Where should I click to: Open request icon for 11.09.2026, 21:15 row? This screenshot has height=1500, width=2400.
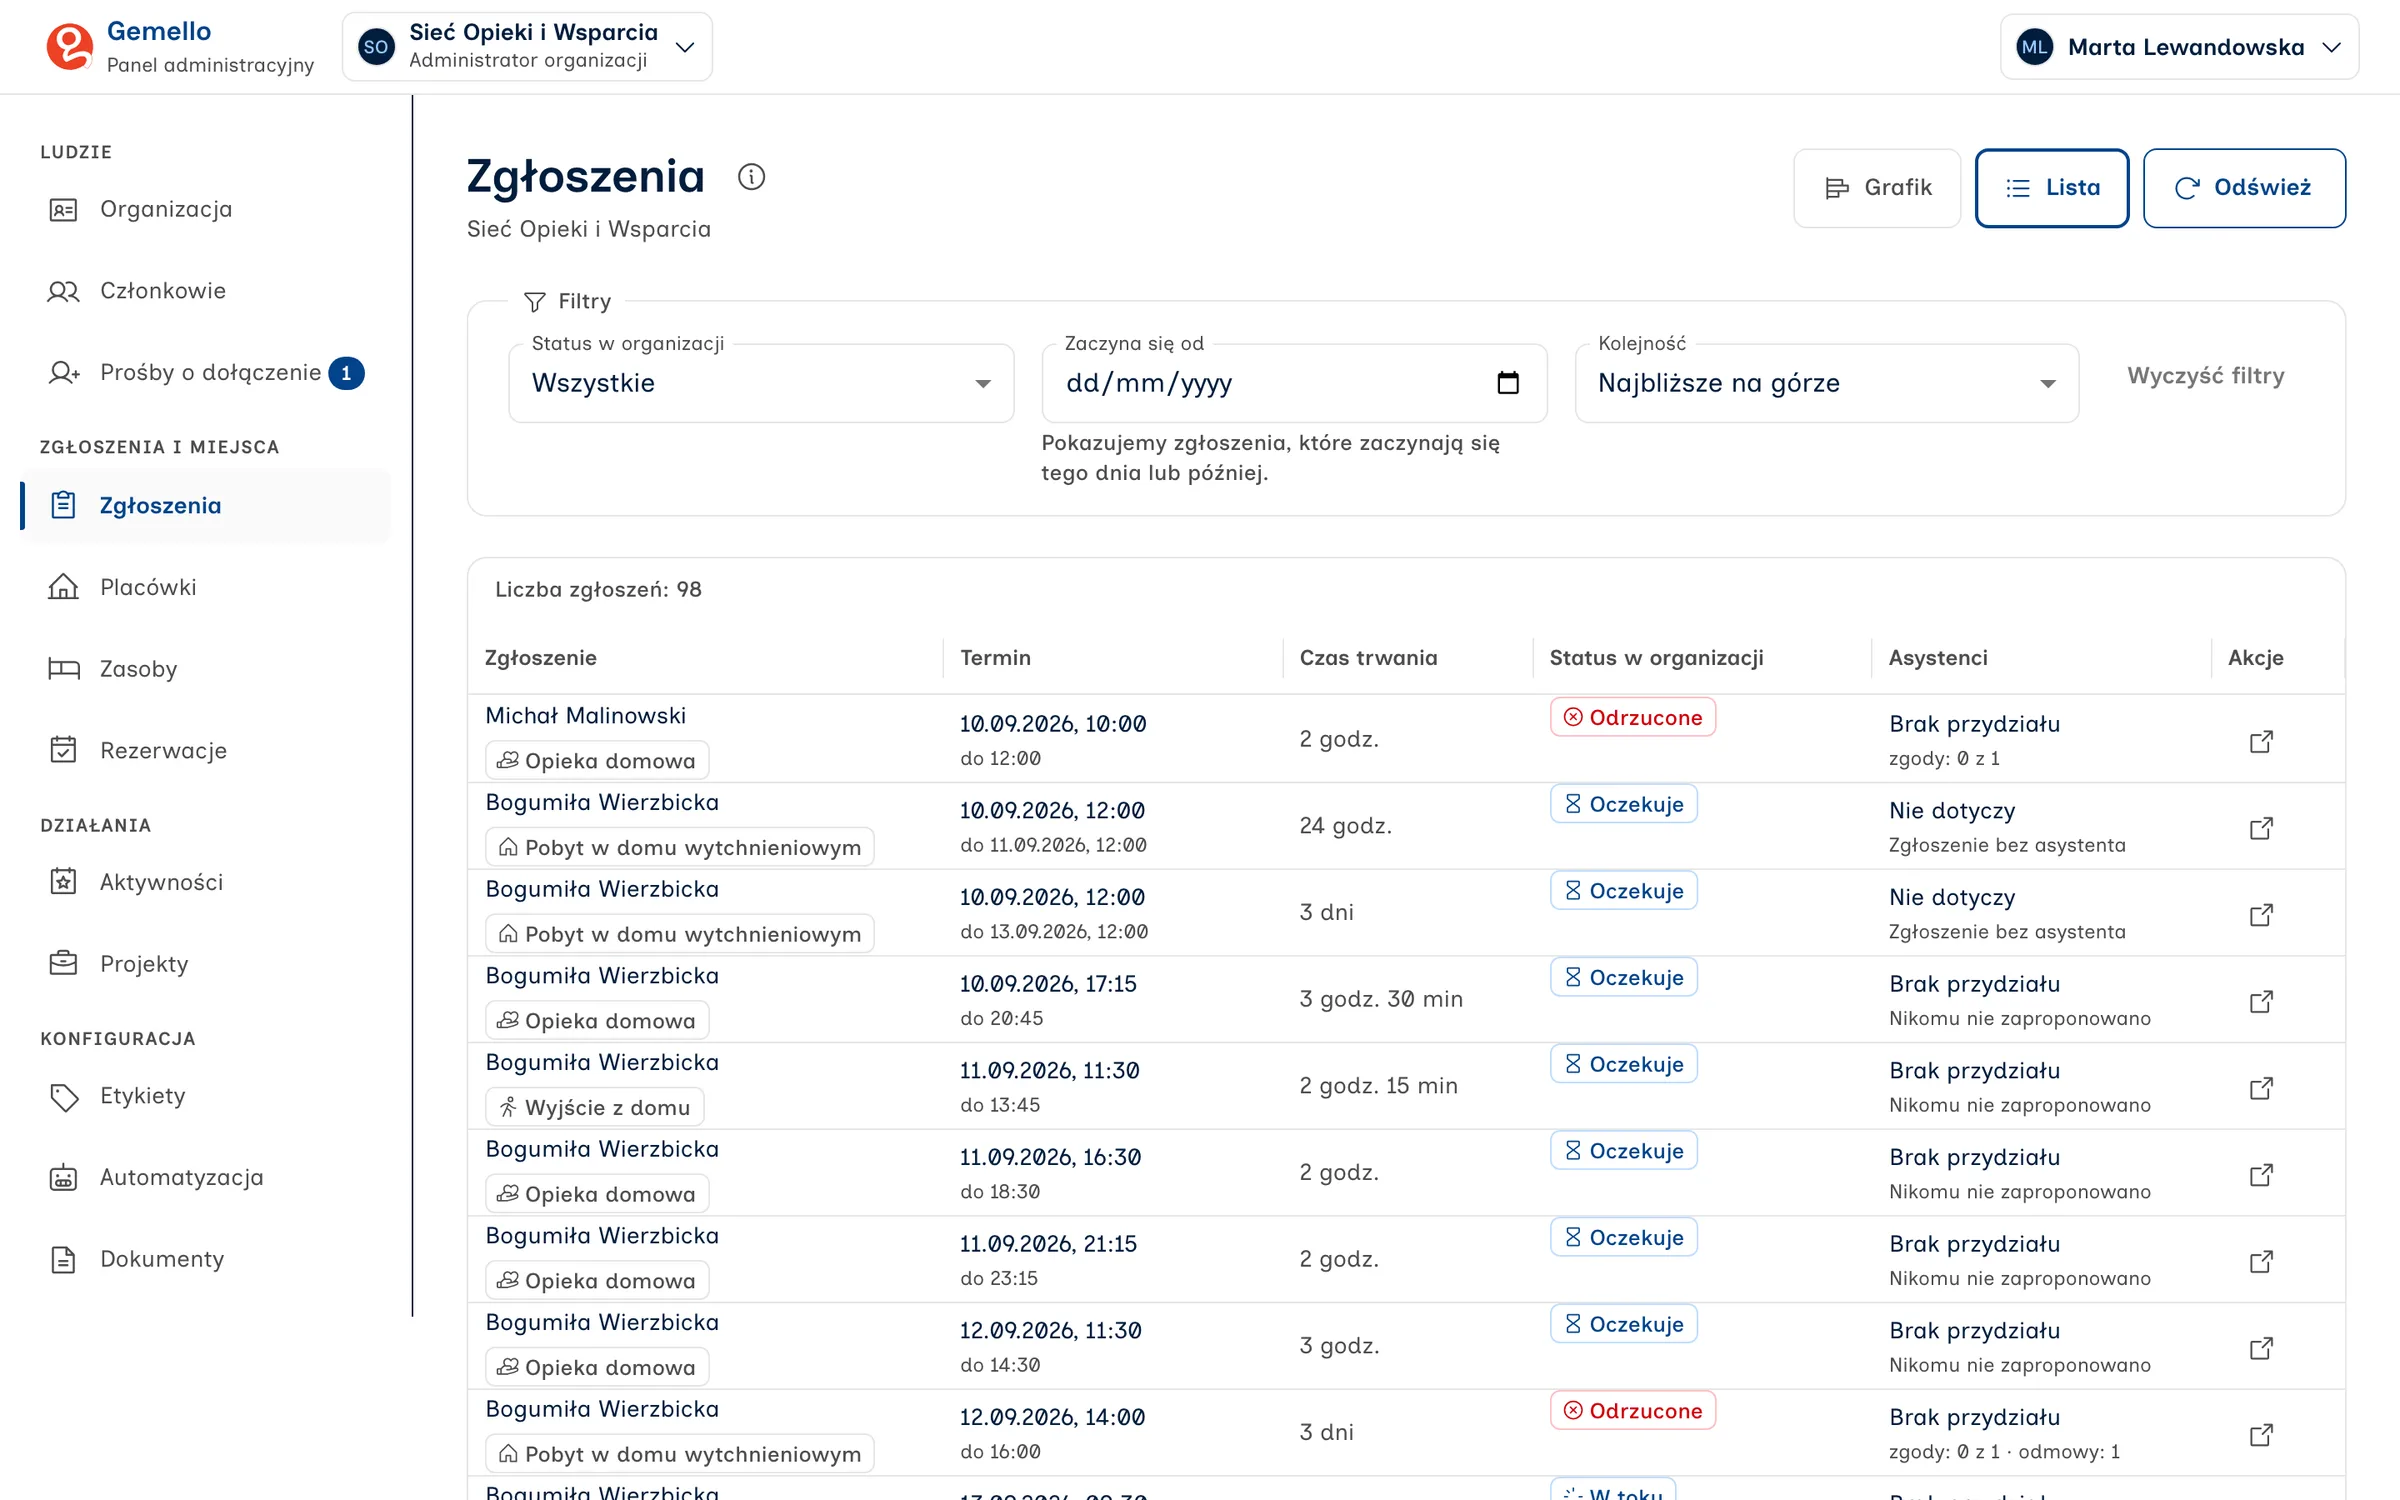2261,1261
